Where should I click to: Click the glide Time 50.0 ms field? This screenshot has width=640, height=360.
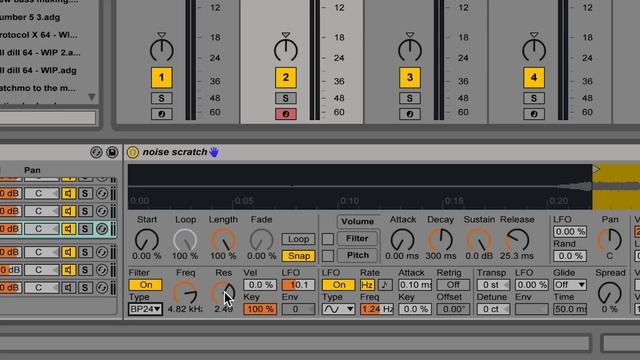(570, 309)
